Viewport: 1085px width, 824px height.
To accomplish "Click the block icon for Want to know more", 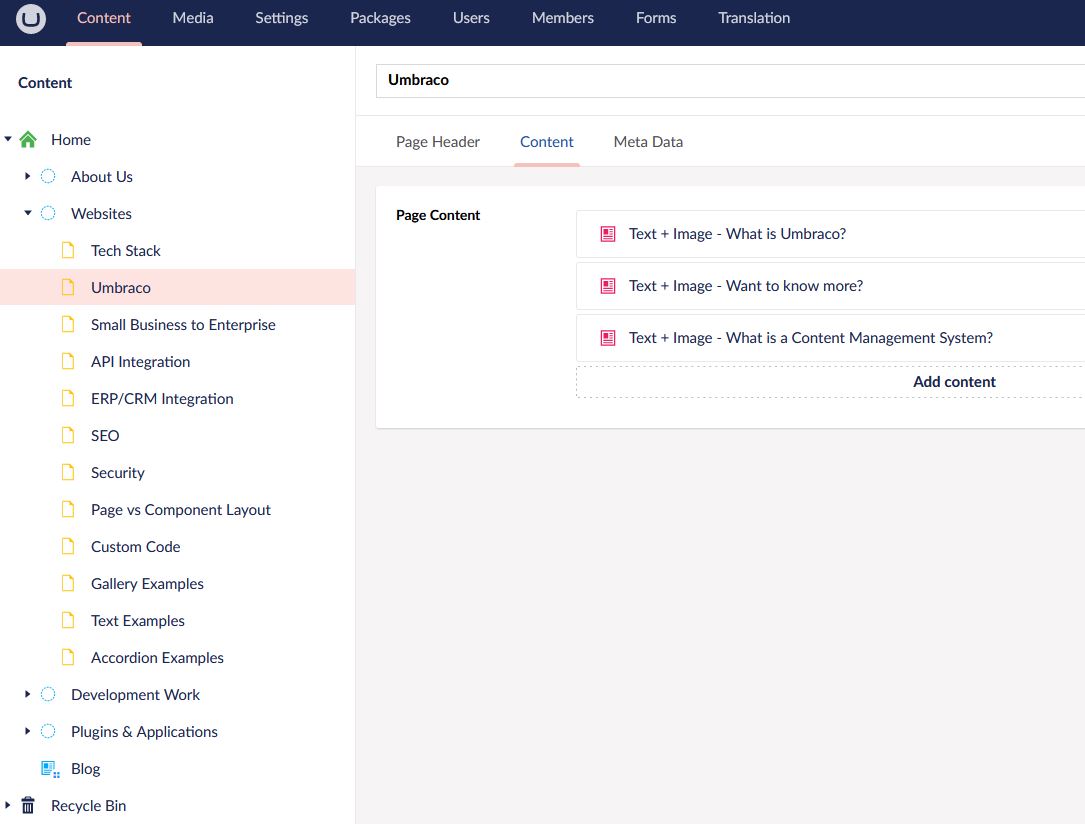I will tap(607, 286).
